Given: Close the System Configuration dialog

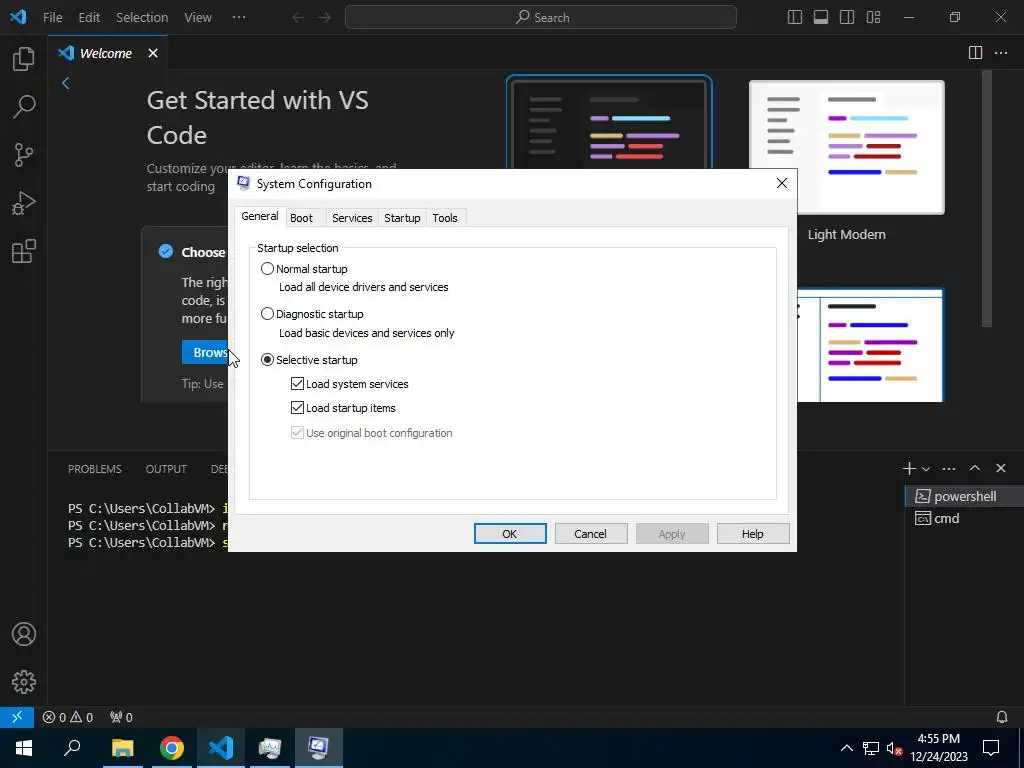Looking at the screenshot, I should pos(782,184).
